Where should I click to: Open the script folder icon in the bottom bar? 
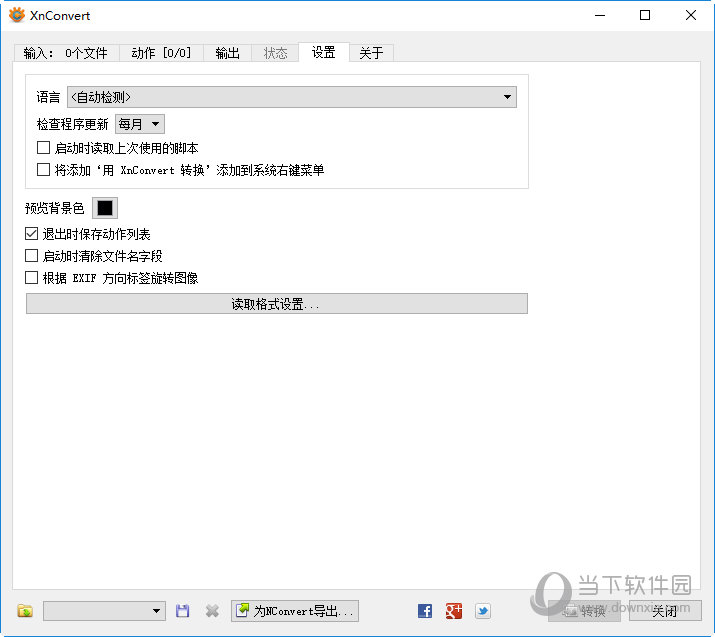tap(25, 611)
